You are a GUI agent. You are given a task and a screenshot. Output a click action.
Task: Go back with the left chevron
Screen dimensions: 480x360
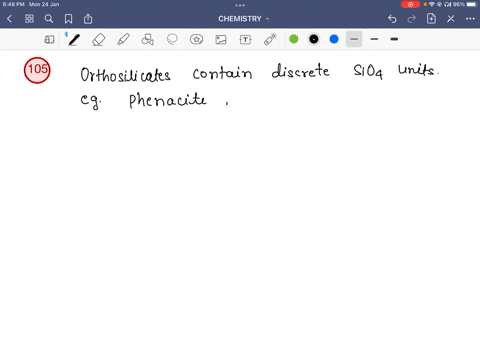coord(10,19)
